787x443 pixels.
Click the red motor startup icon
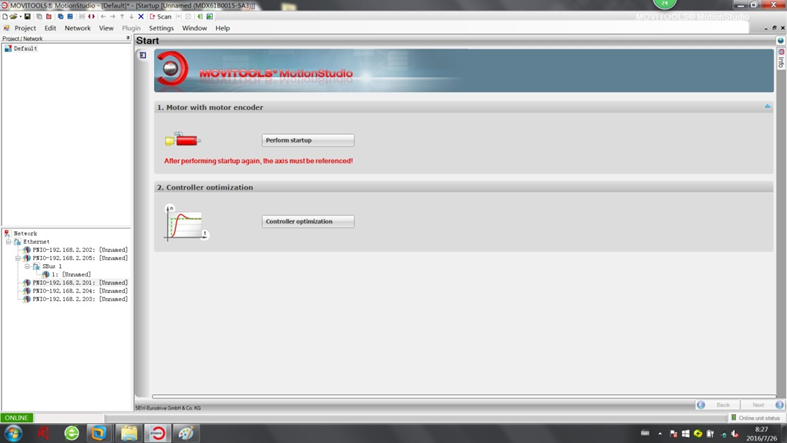[184, 141]
